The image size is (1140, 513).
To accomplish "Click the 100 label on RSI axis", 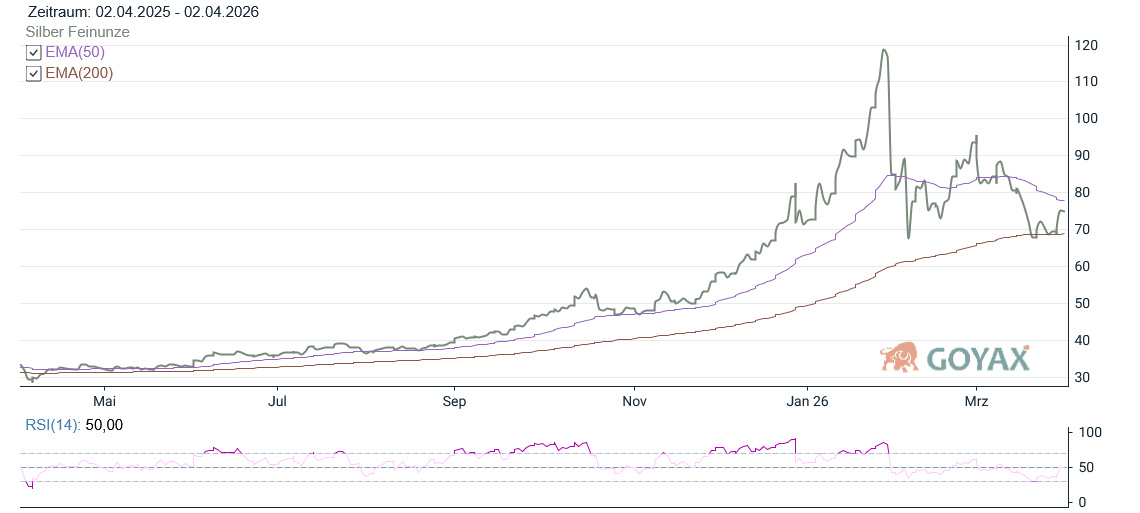I will [1090, 433].
